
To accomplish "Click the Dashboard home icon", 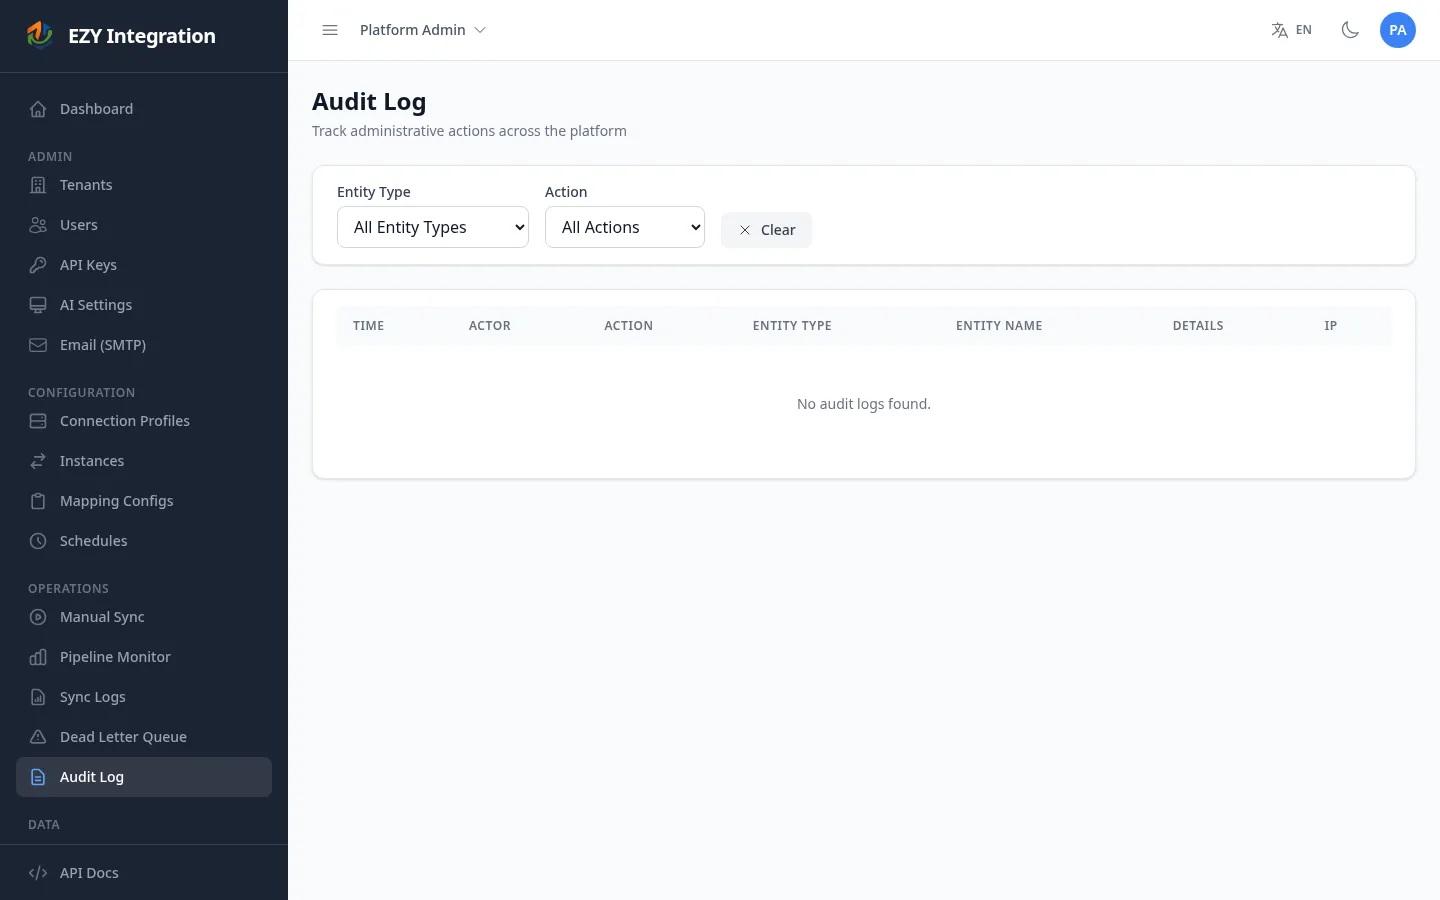I will (38, 109).
